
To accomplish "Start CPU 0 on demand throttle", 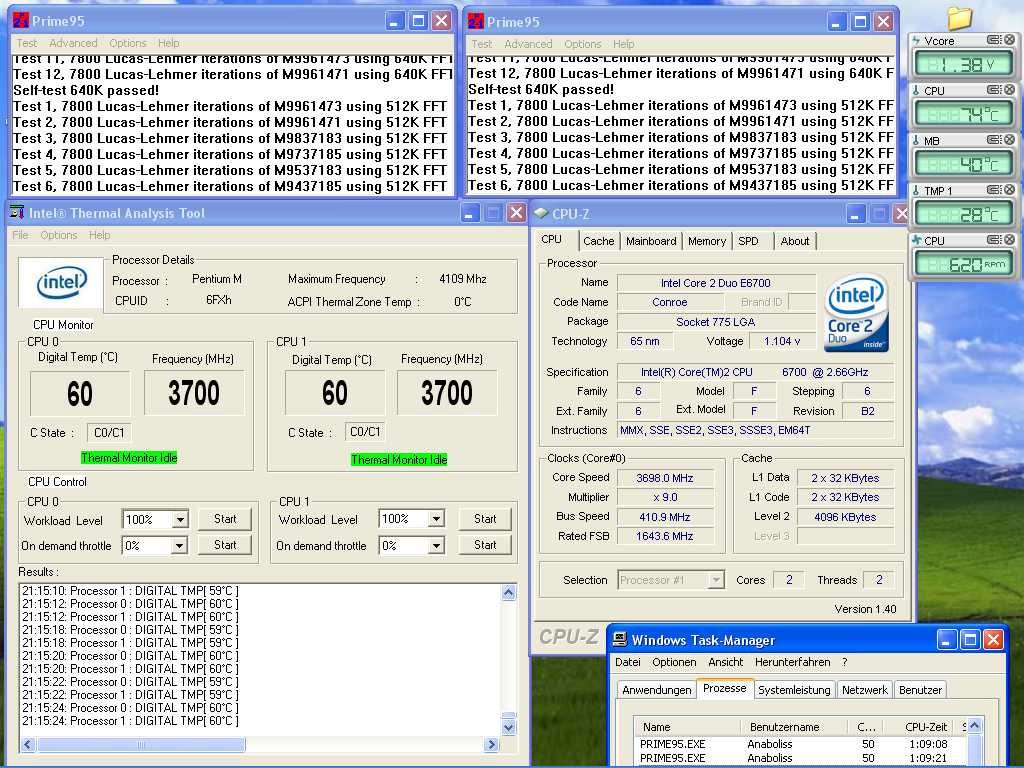I will pos(225,545).
